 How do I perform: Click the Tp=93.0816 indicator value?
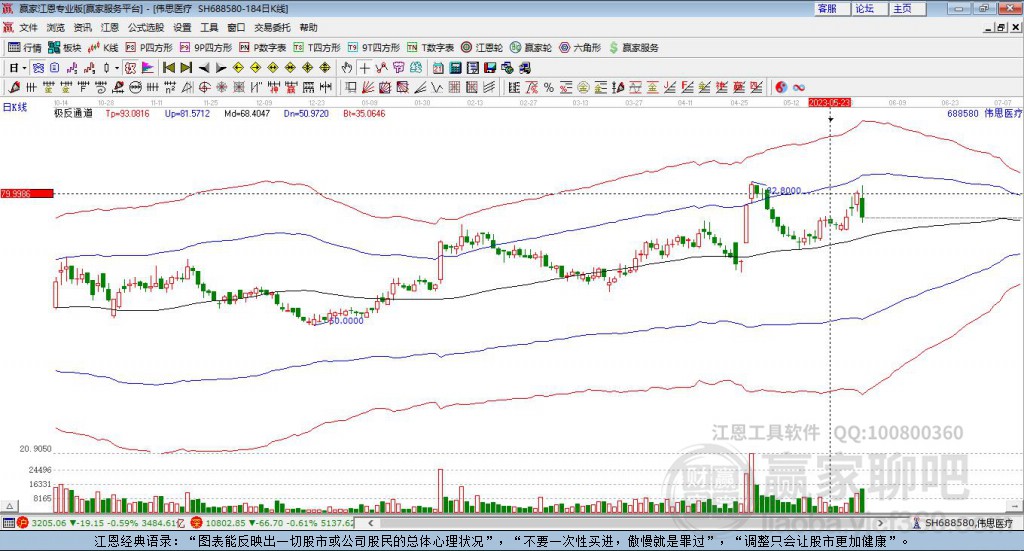tap(127, 114)
